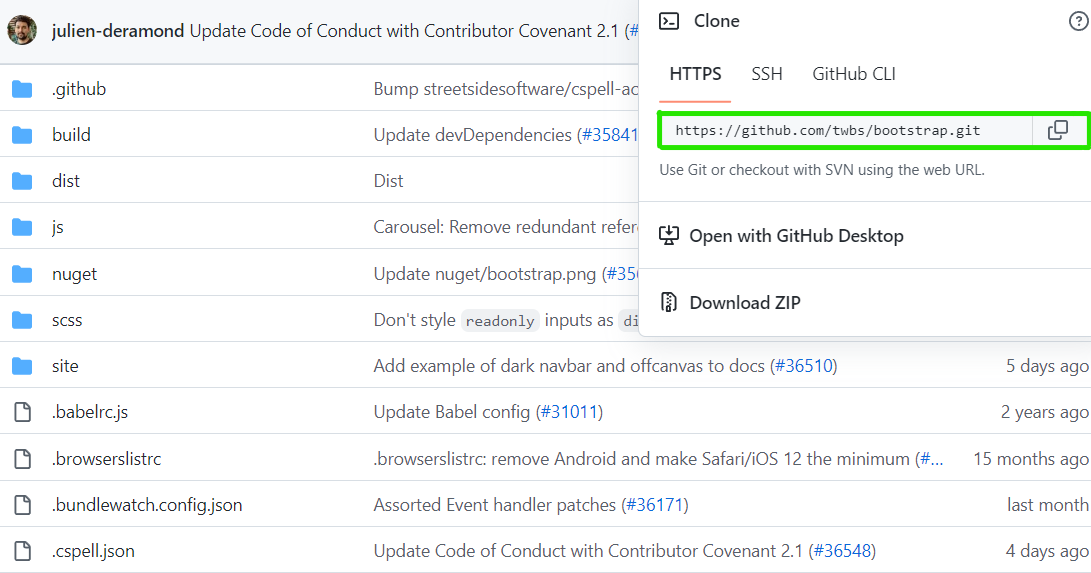Open the 'Update nuget/bootstrap.png' commit message

point(484,274)
